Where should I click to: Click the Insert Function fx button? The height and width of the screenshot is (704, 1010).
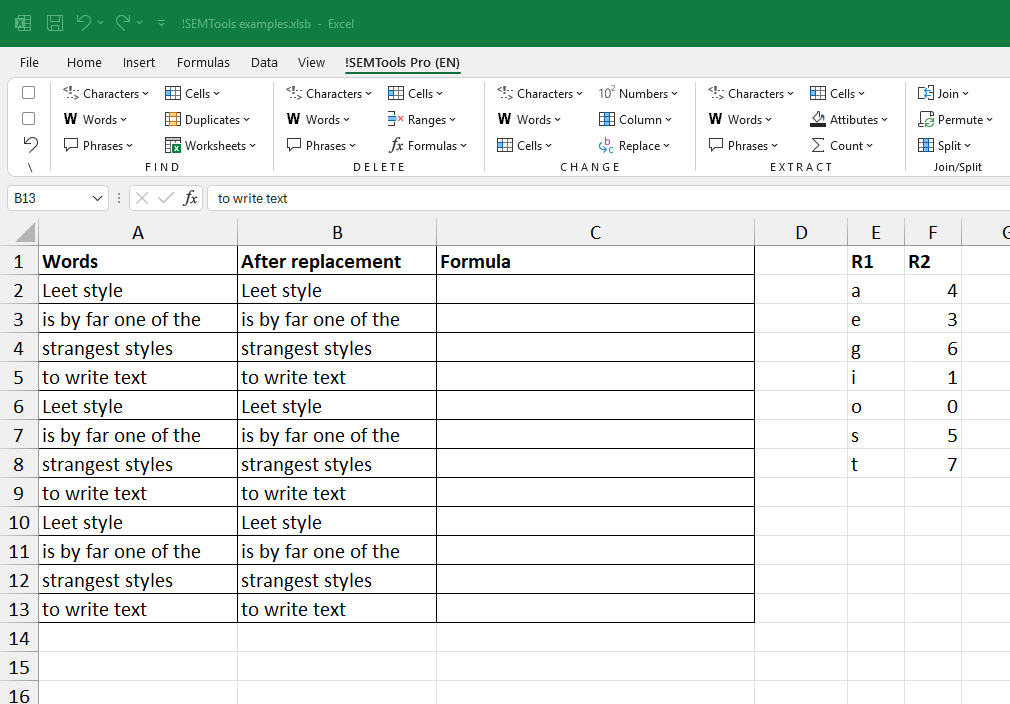tap(191, 198)
